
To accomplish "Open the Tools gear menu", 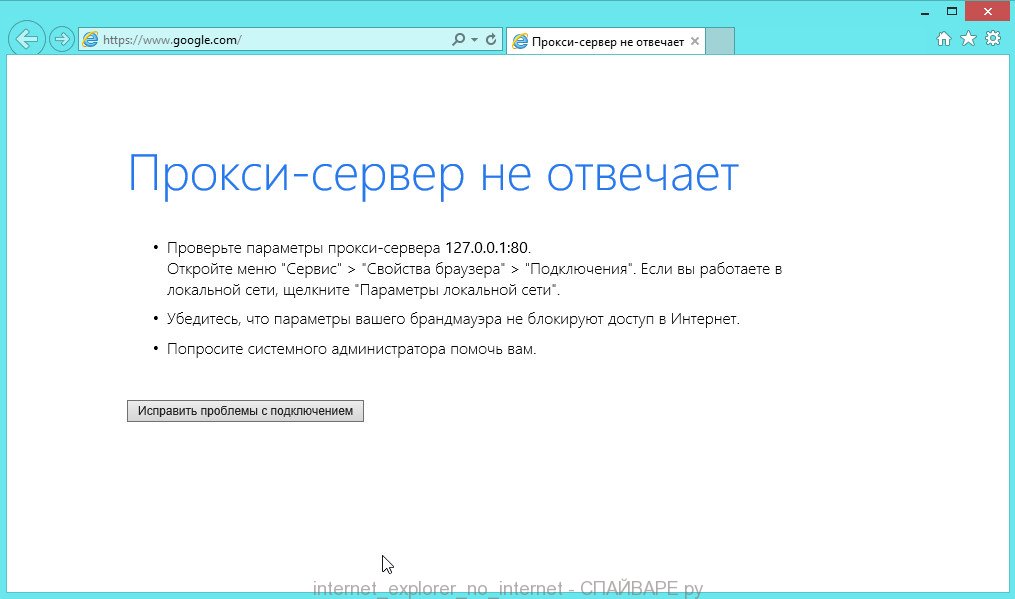I will point(993,39).
